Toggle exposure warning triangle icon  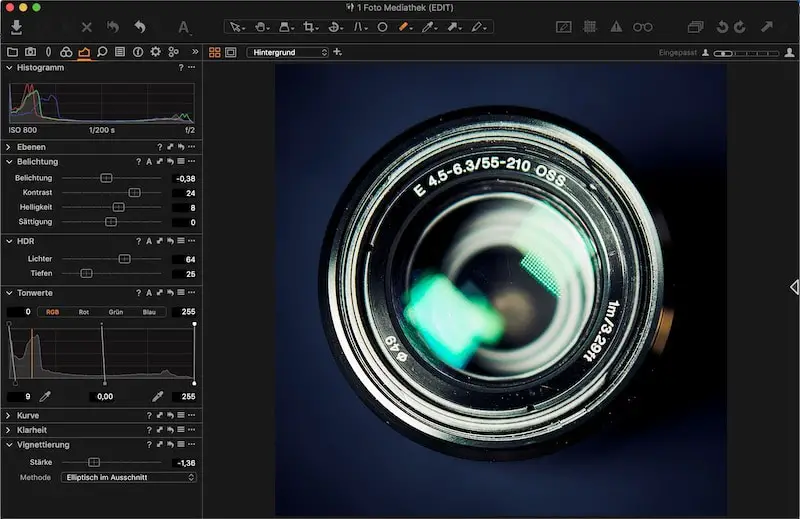[x=616, y=27]
